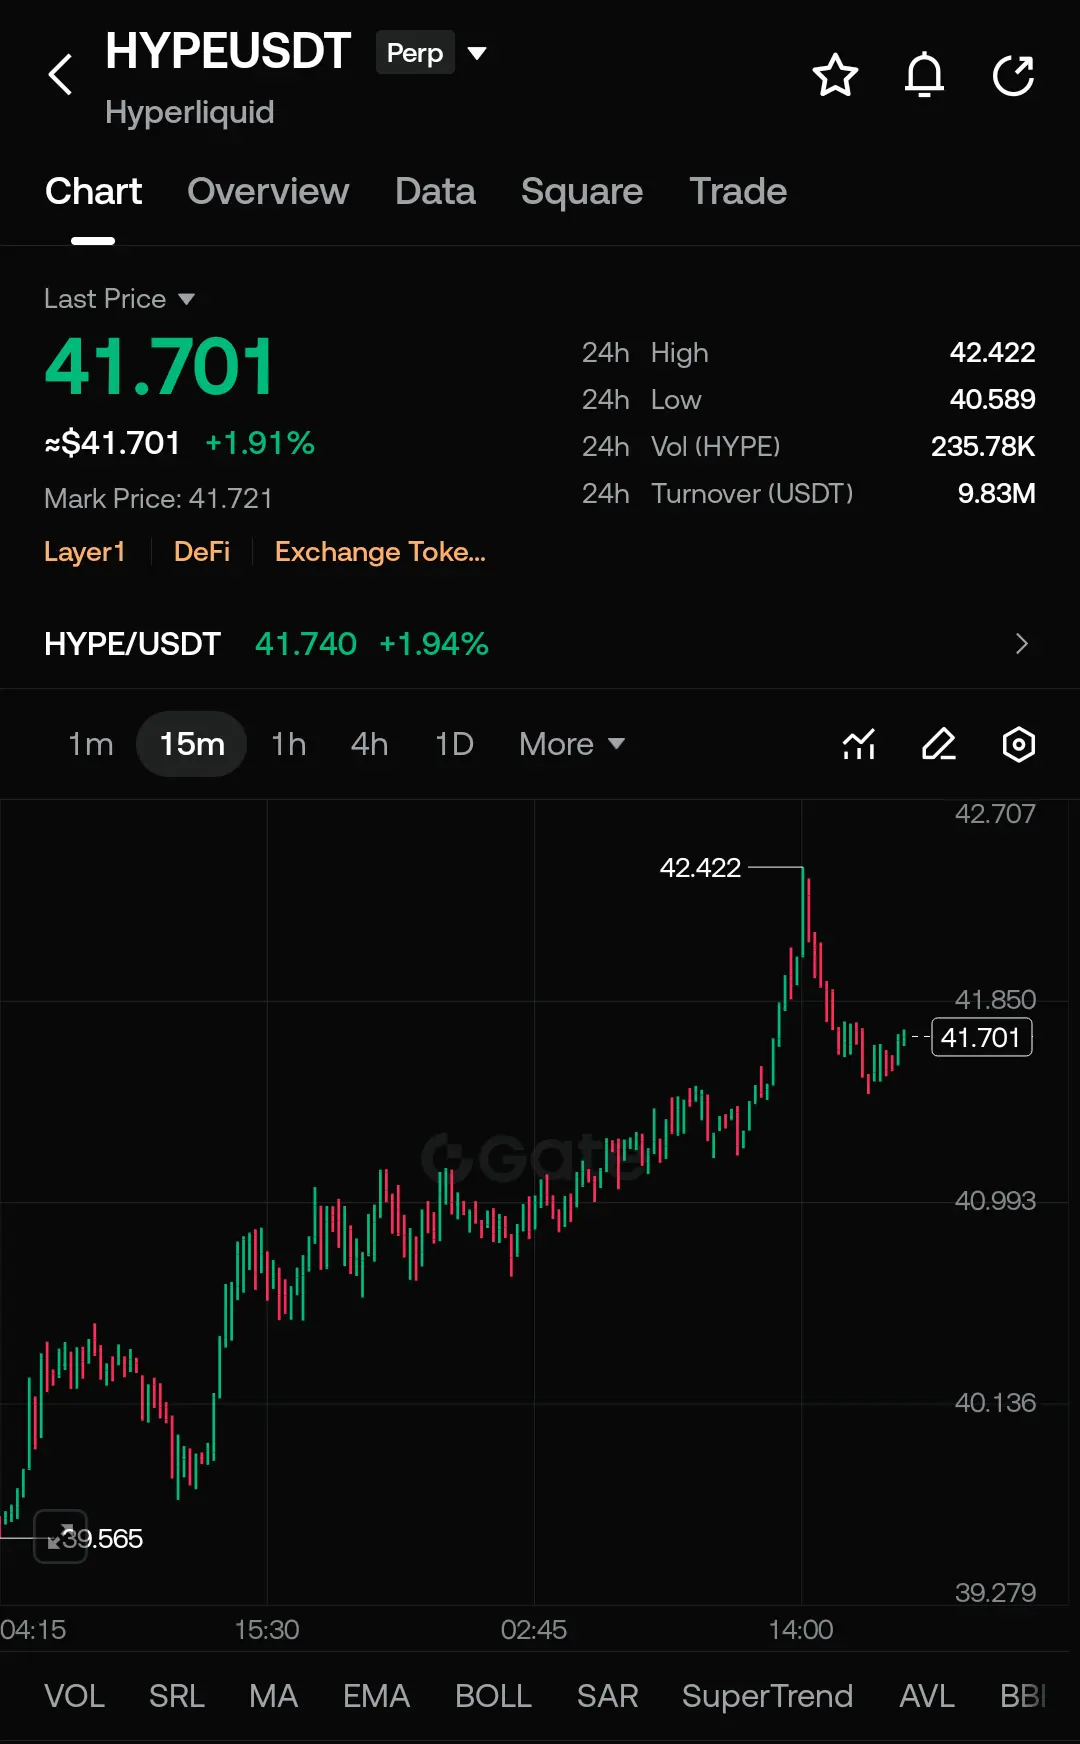Tap the 42.707 price axis label
Image resolution: width=1080 pixels, height=1744 pixels.
995,813
